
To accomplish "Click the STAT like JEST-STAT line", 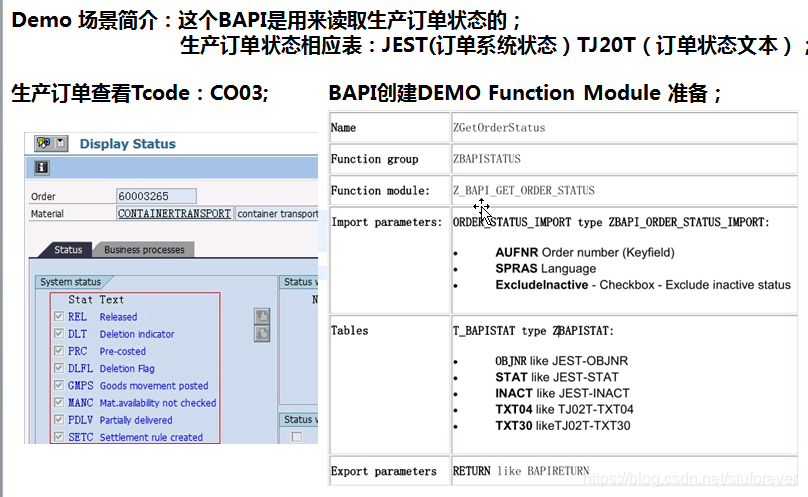I will [557, 377].
